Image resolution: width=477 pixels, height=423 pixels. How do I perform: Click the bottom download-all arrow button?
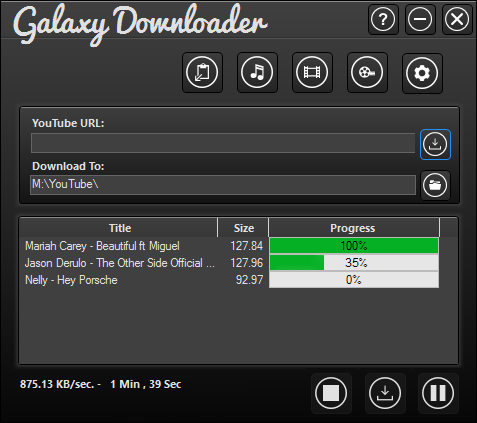tap(385, 393)
